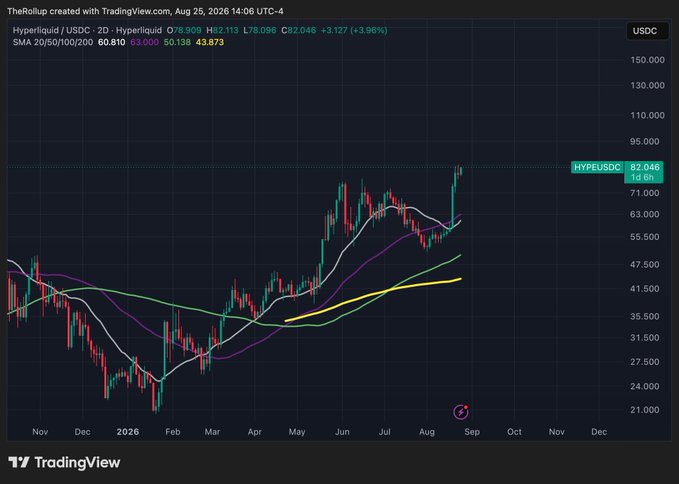Click the 71.000 price axis label
679x484 pixels.
[645, 193]
